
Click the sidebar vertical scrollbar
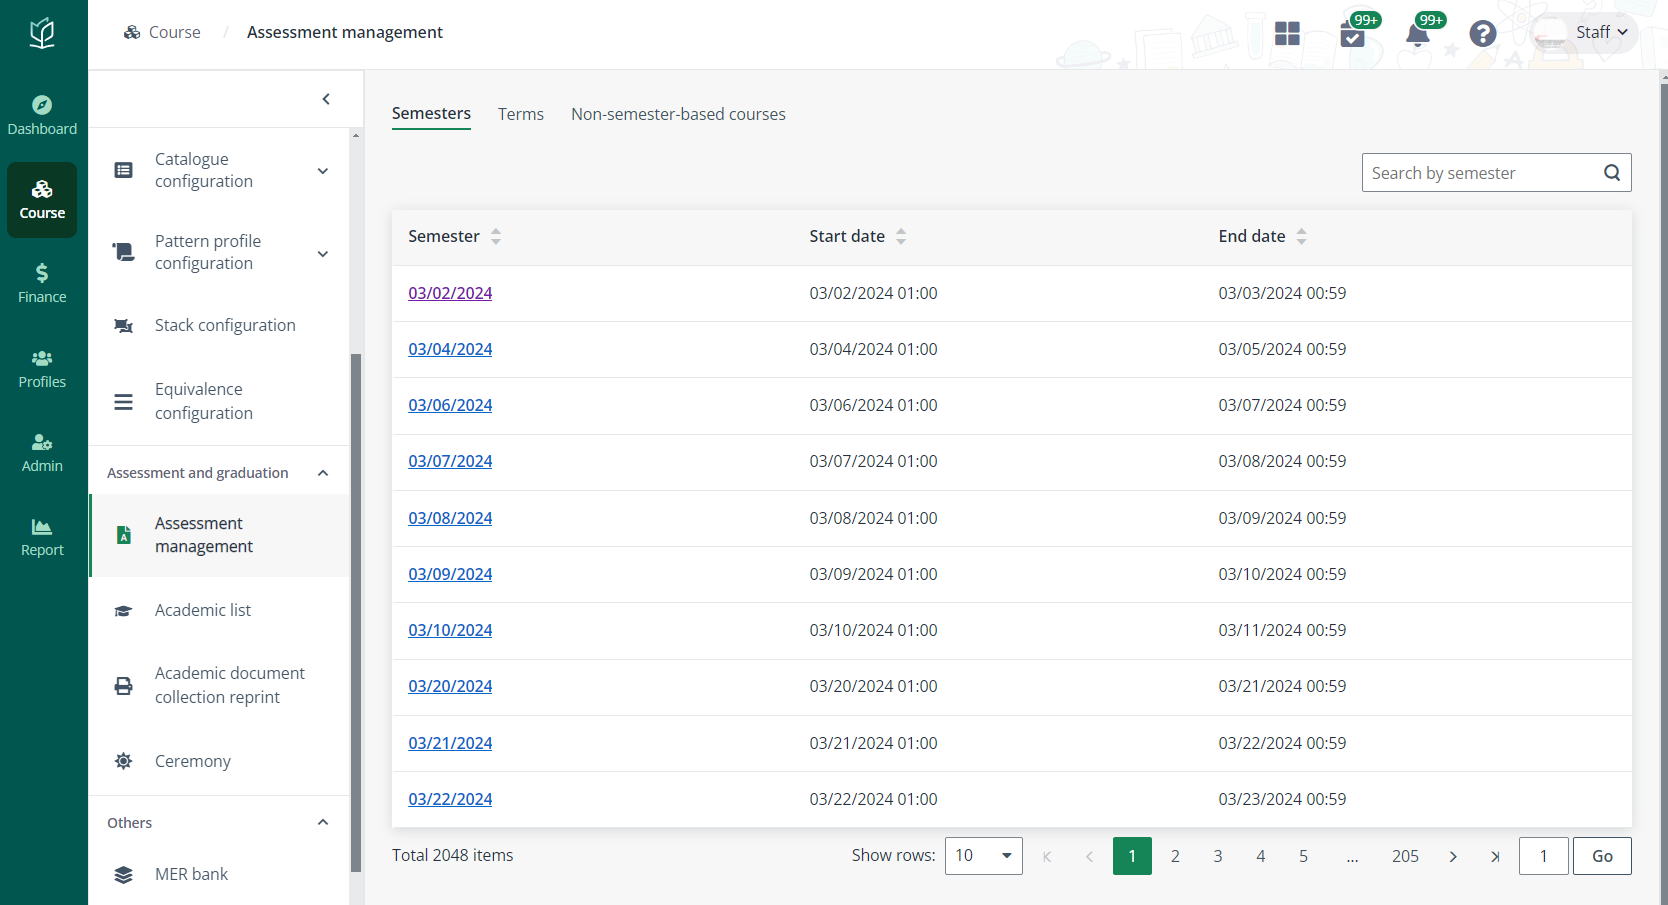click(x=356, y=612)
